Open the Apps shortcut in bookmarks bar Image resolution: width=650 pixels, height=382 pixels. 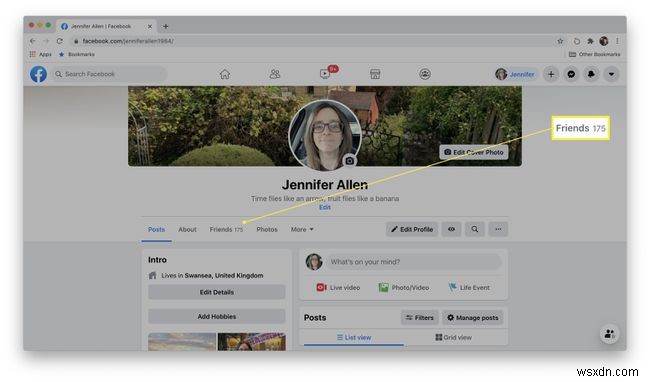[41, 54]
